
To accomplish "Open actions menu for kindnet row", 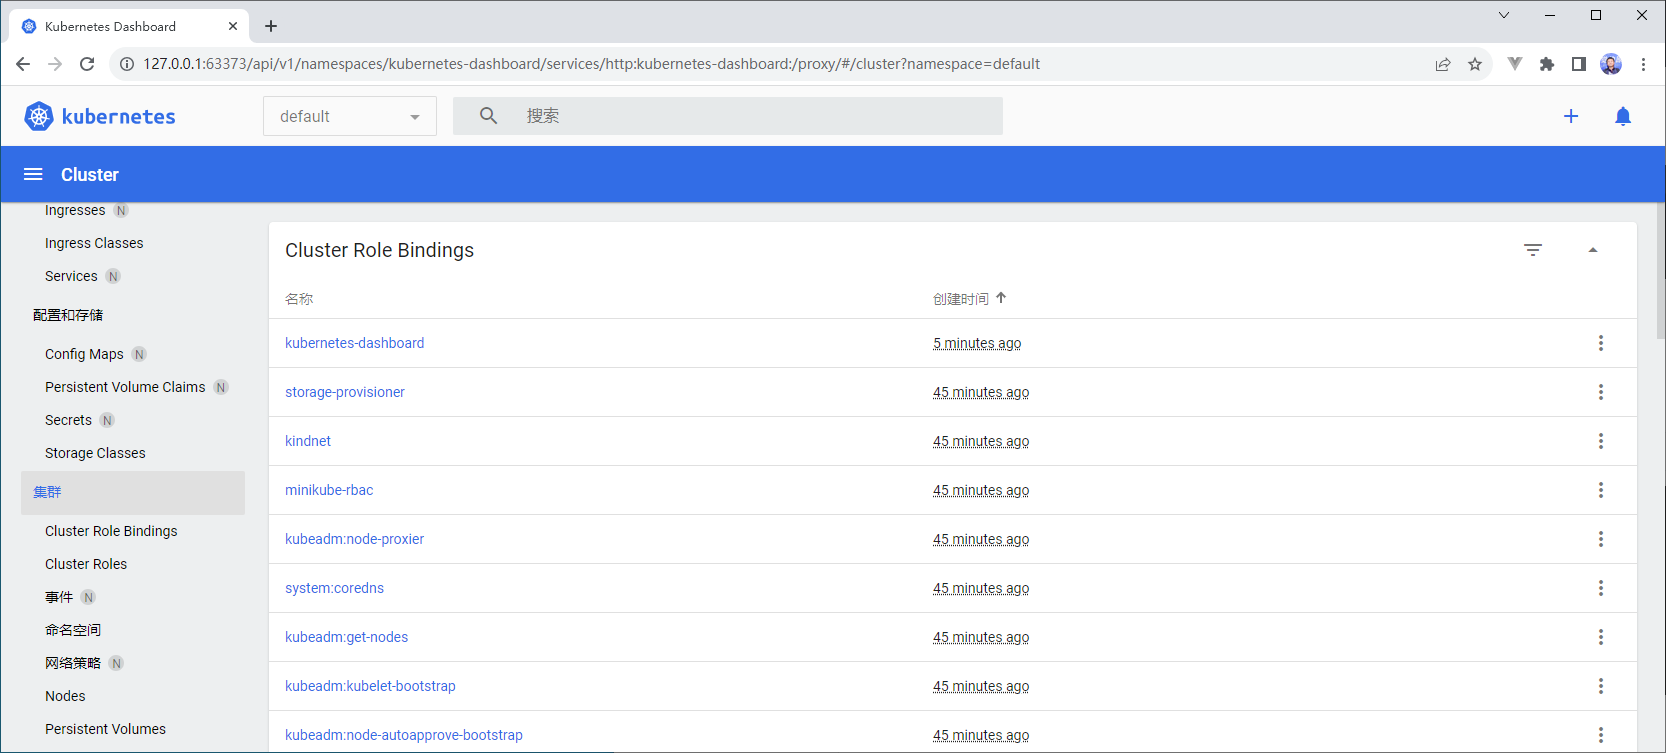I will tap(1601, 441).
